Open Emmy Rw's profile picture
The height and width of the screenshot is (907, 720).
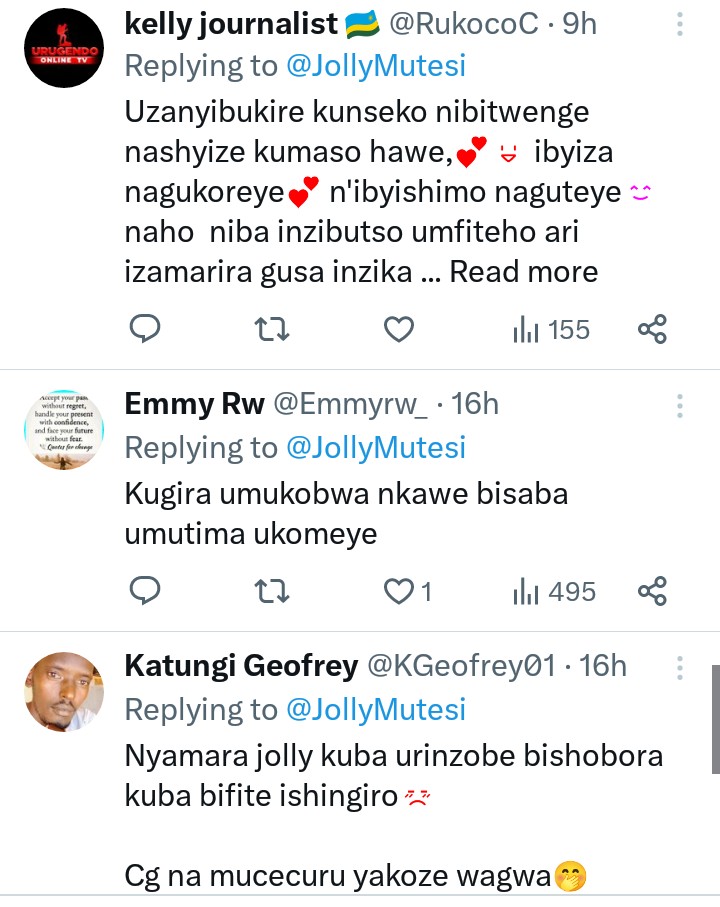[63, 430]
